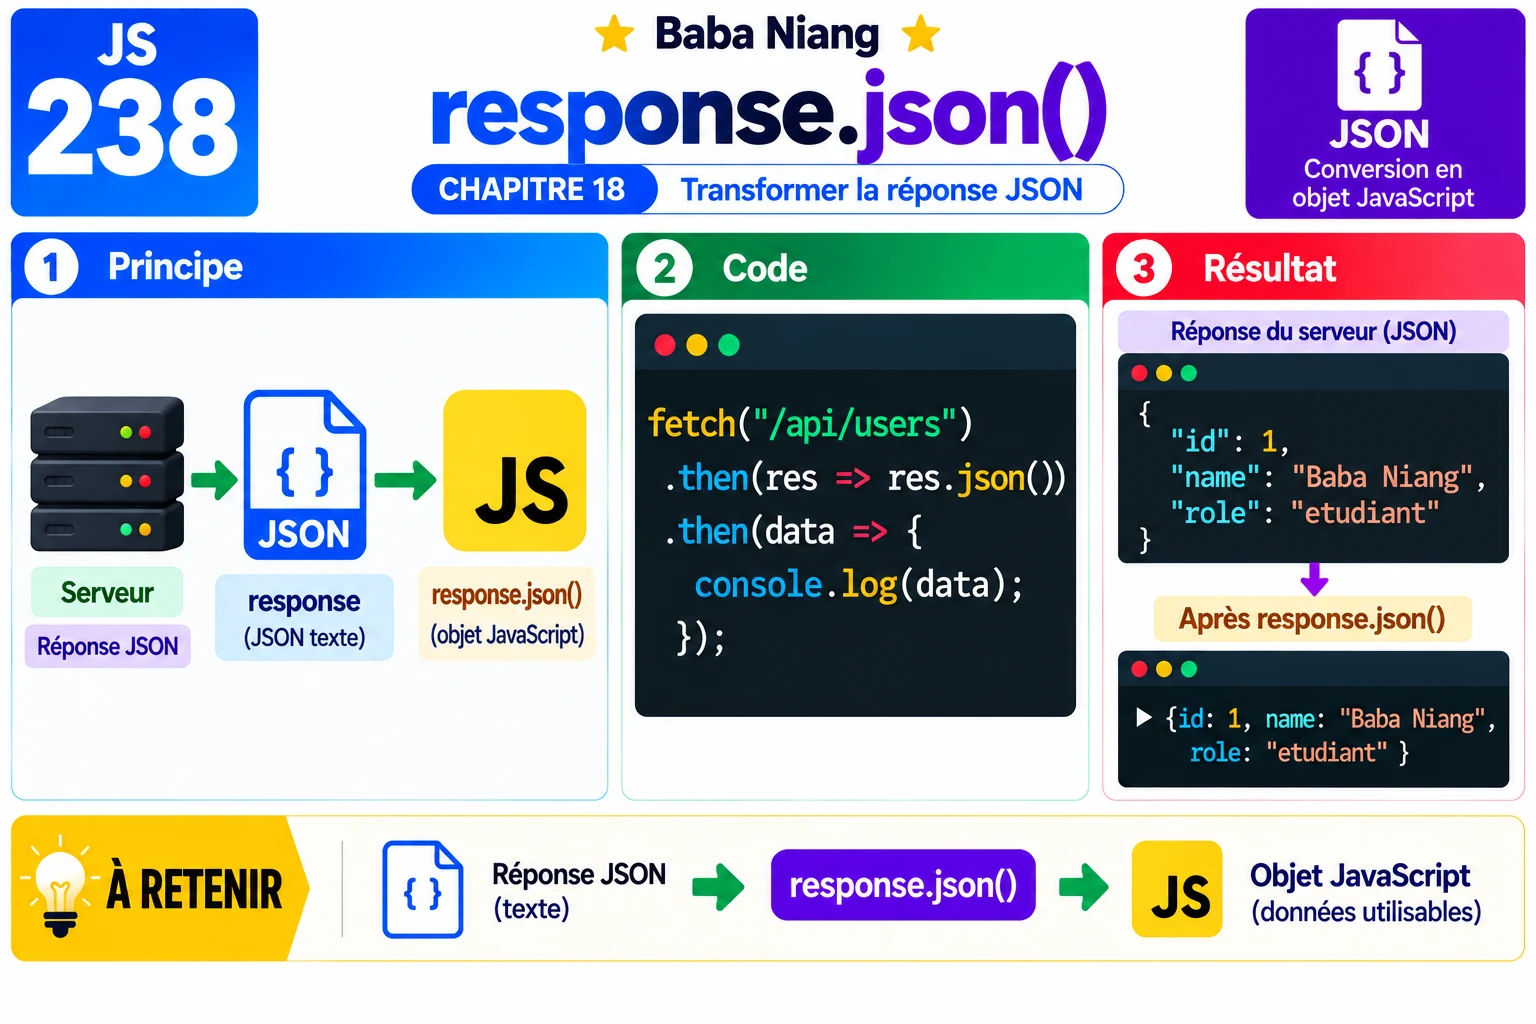Select the green Serveur label

[x=107, y=592]
